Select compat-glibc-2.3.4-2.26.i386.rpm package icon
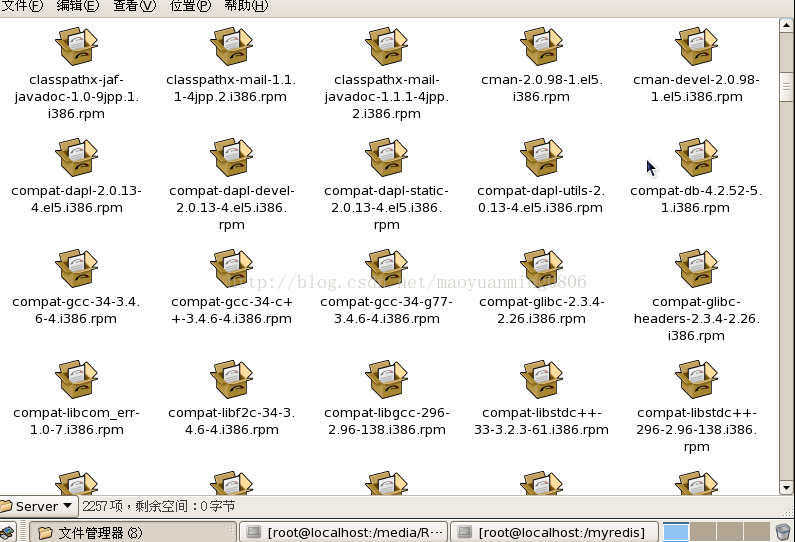 (541, 268)
